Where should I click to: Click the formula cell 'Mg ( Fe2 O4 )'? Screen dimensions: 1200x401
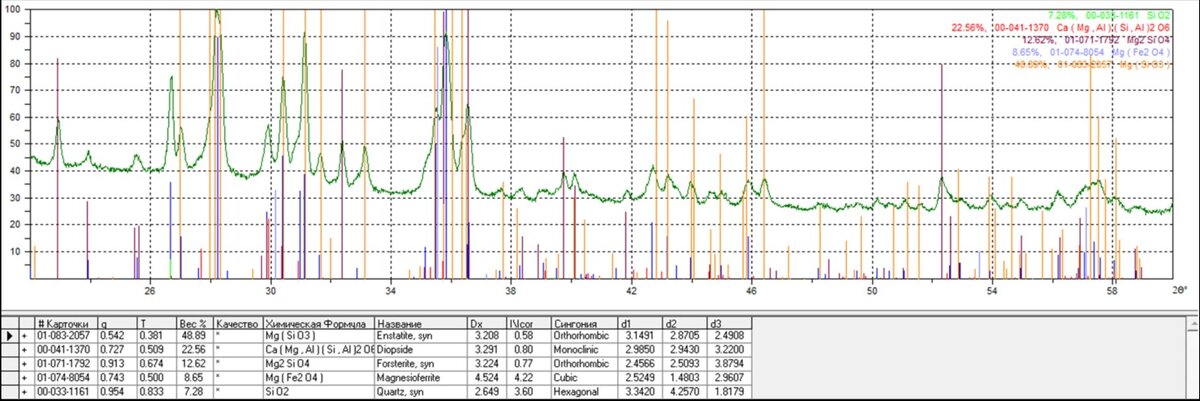click(319, 378)
